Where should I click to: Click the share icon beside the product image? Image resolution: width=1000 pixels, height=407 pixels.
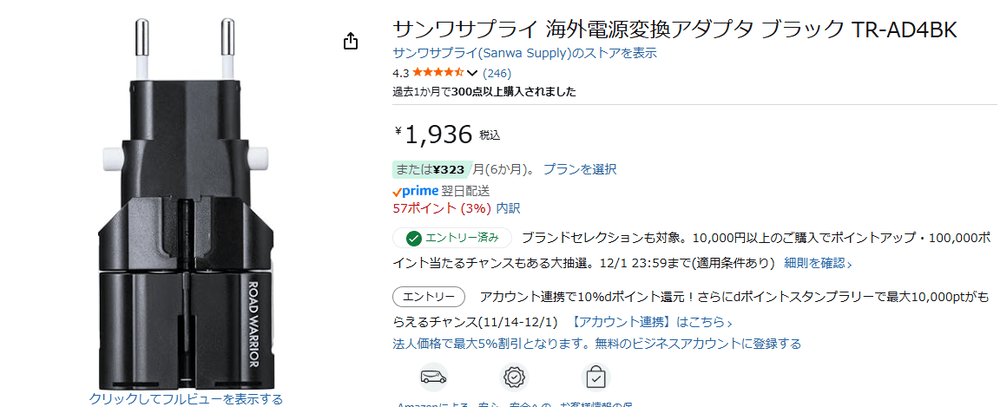coord(350,41)
